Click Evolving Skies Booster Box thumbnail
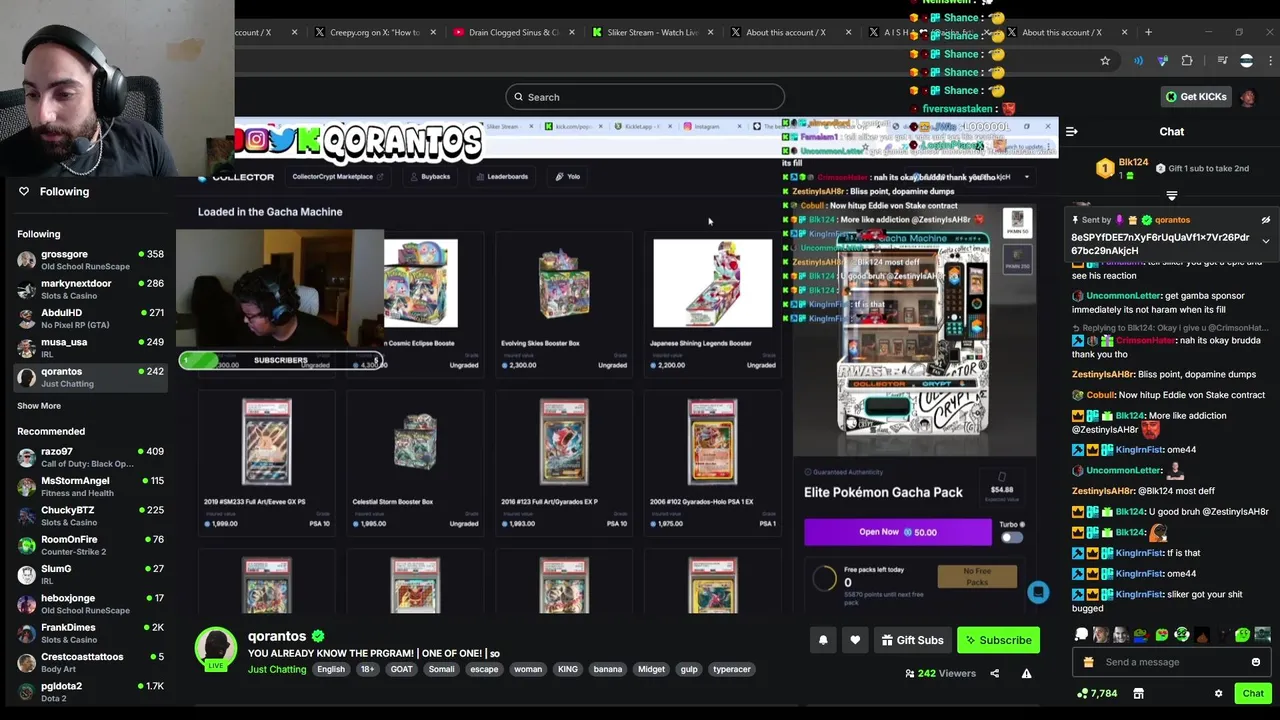The image size is (1280, 720). 564,284
